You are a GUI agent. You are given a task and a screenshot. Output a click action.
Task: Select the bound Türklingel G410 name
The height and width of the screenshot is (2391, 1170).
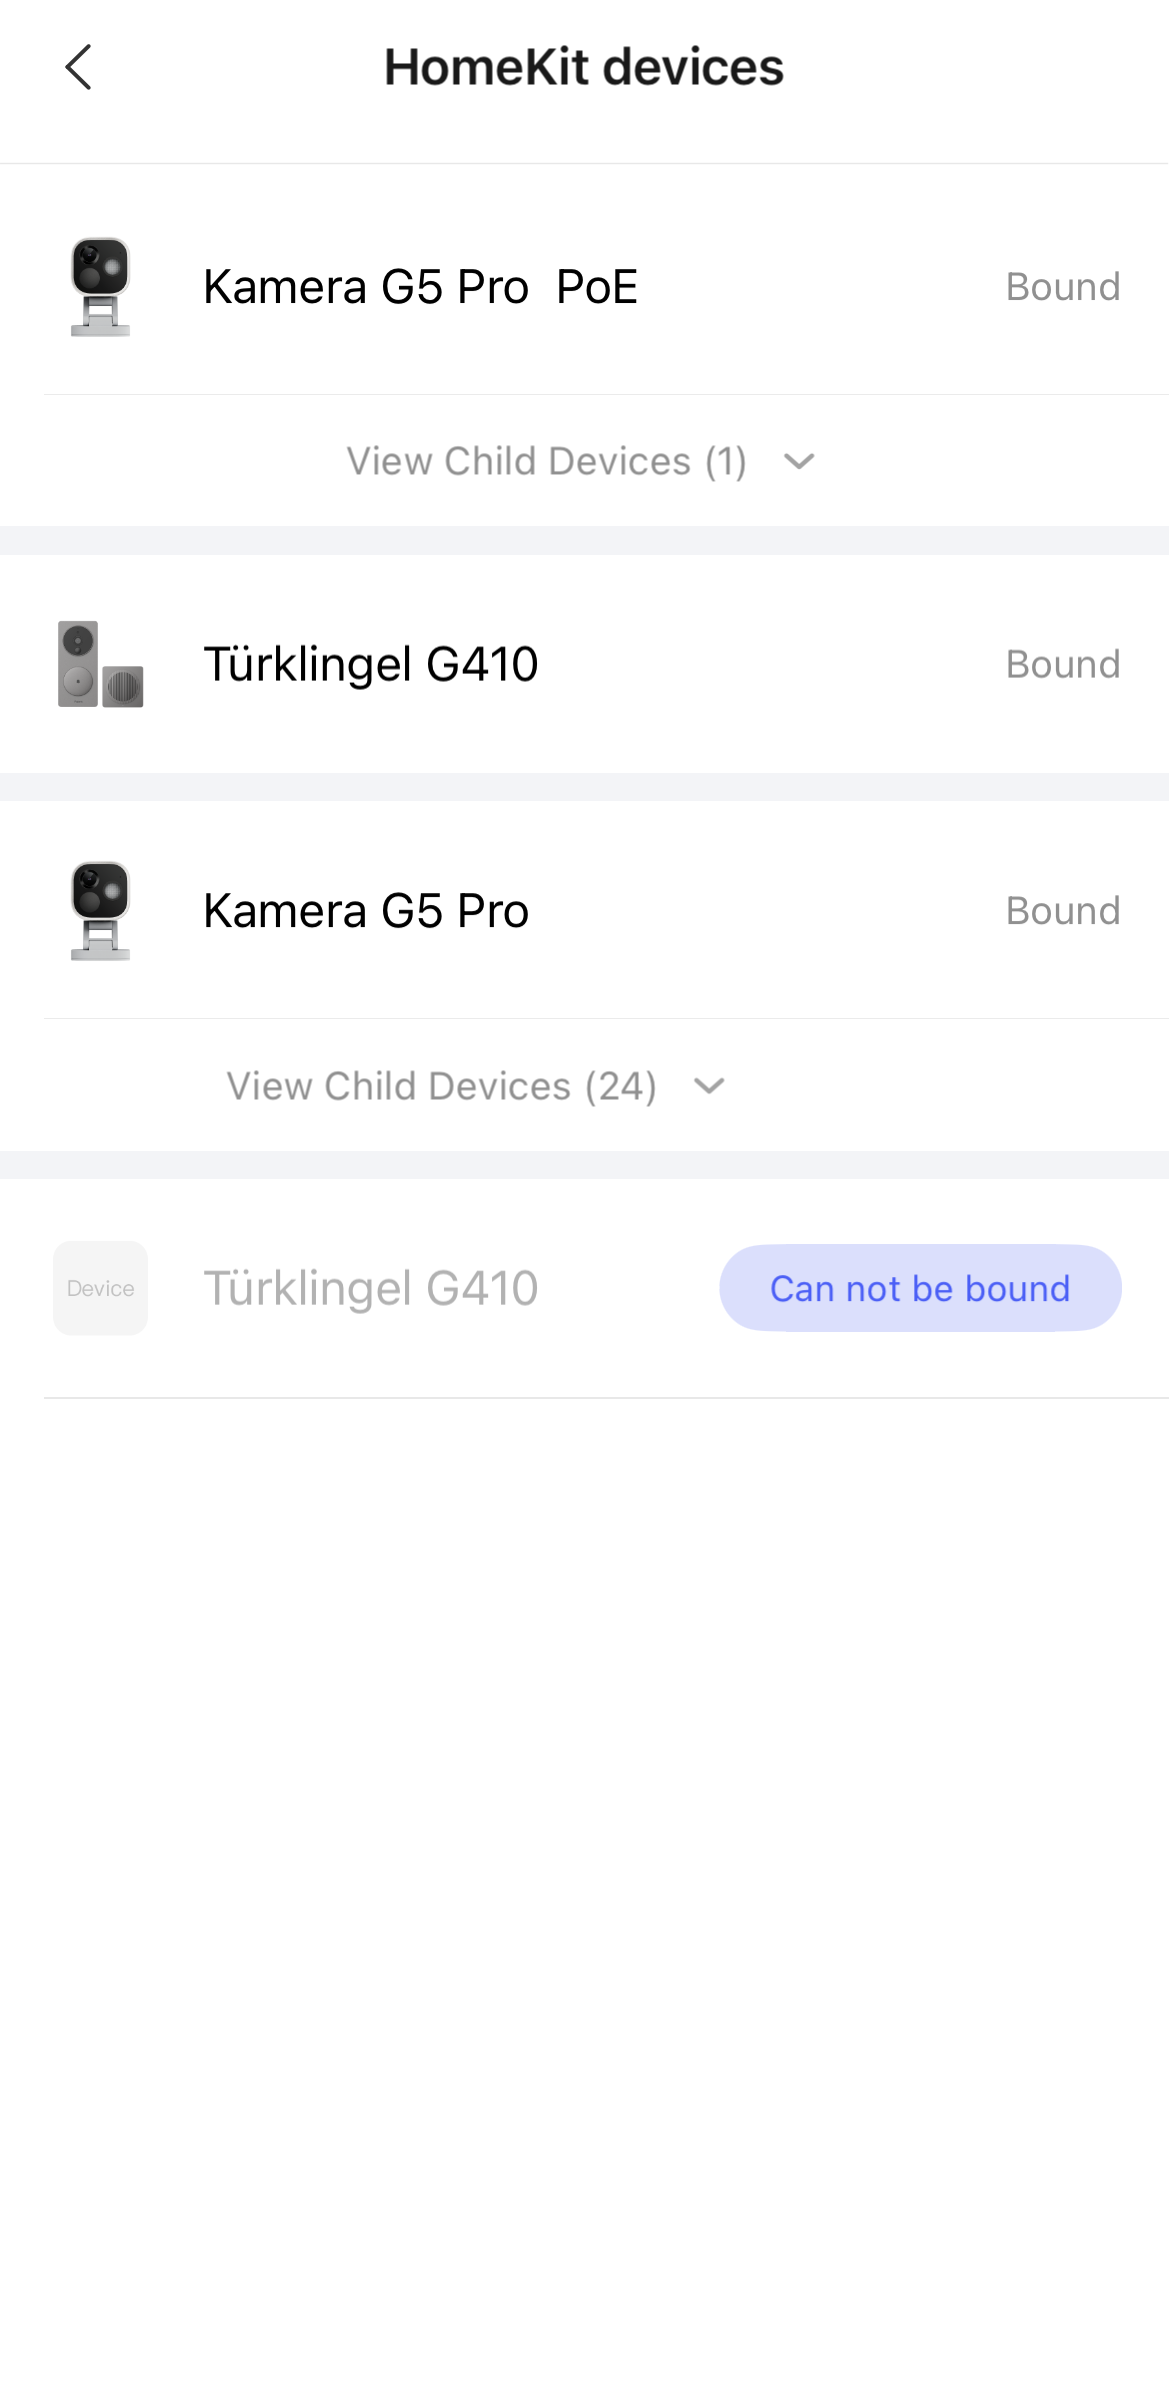pyautogui.click(x=370, y=664)
